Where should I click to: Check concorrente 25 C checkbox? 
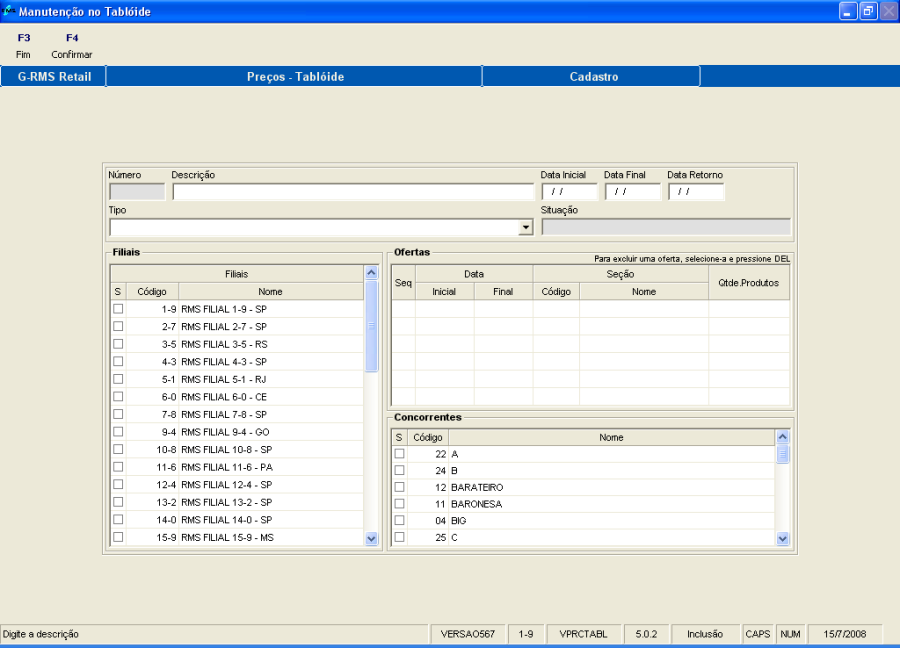coord(399,537)
